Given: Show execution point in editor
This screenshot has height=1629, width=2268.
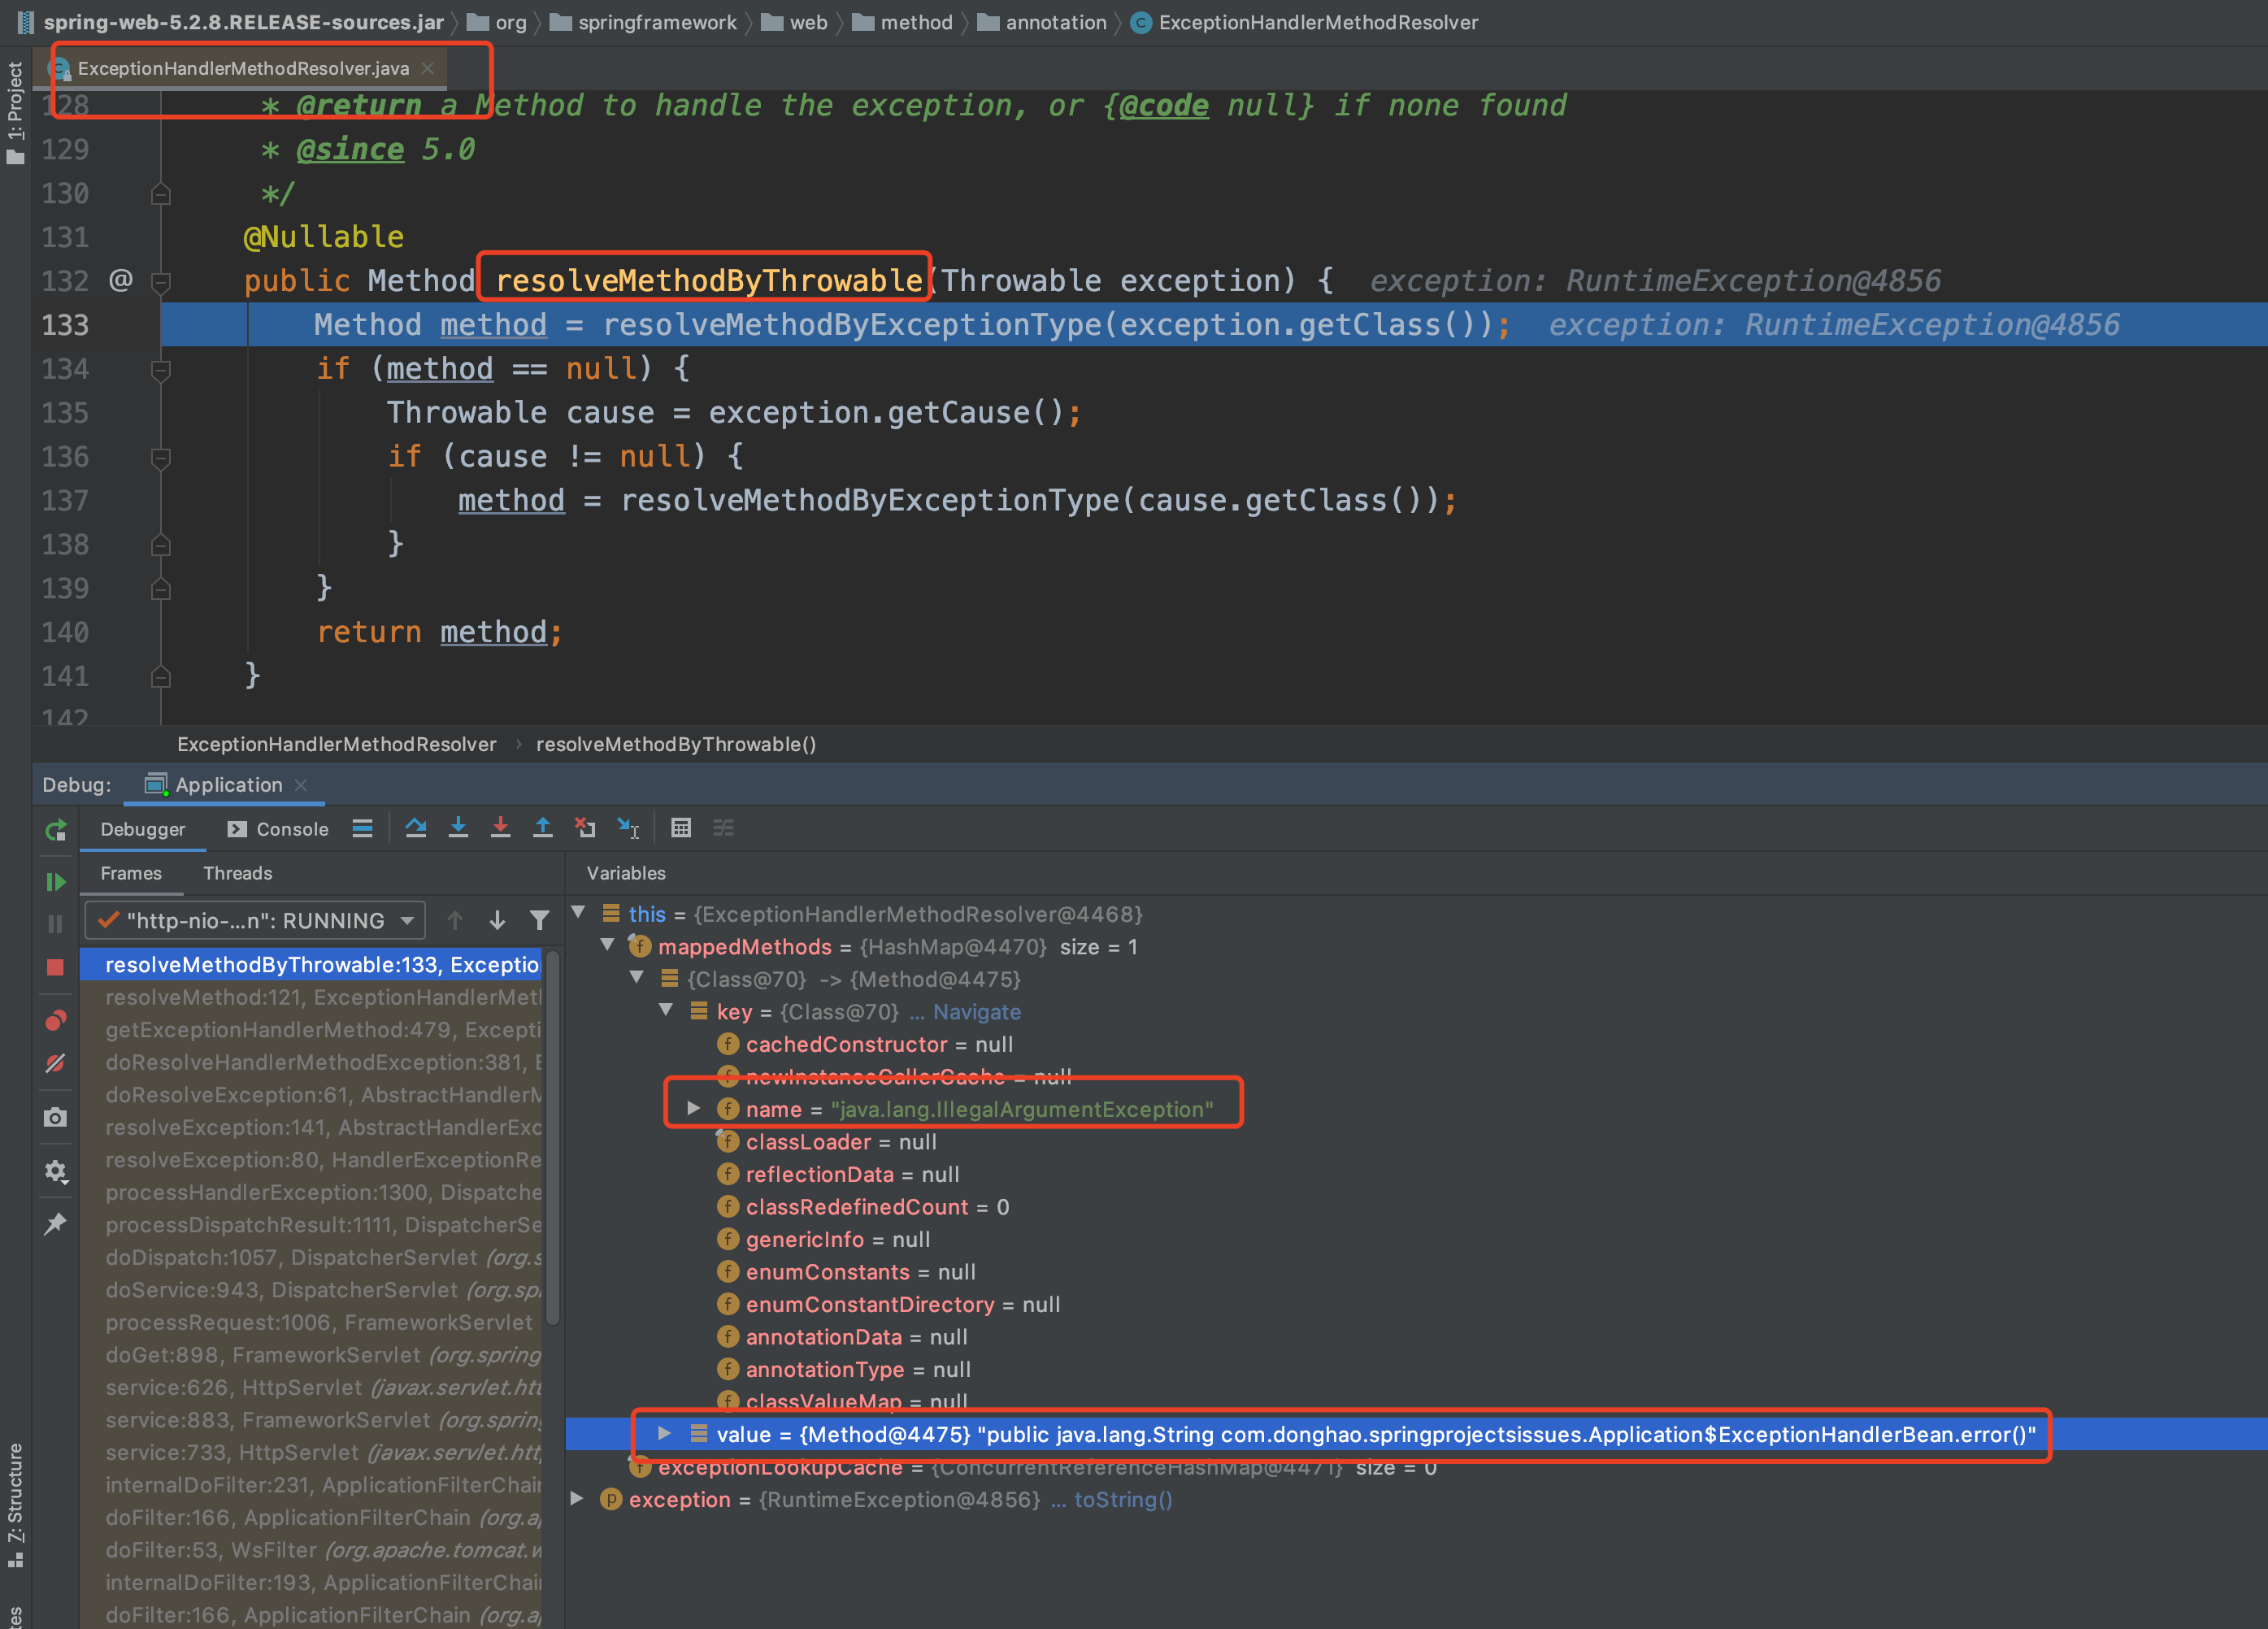Looking at the screenshot, I should pos(362,828).
